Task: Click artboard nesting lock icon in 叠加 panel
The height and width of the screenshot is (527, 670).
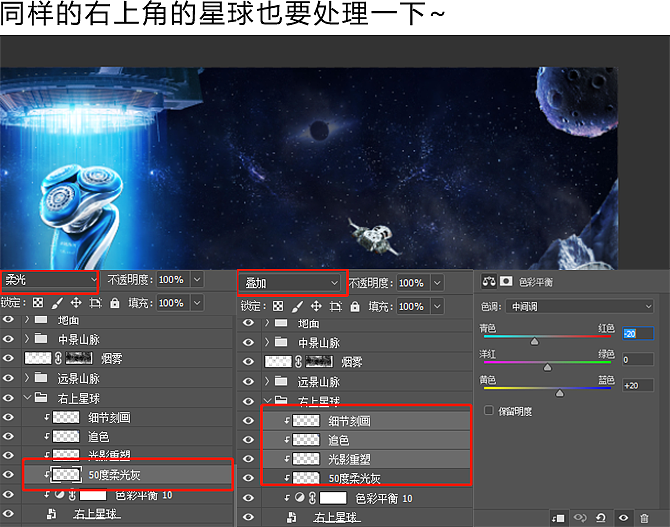Action: [336, 306]
